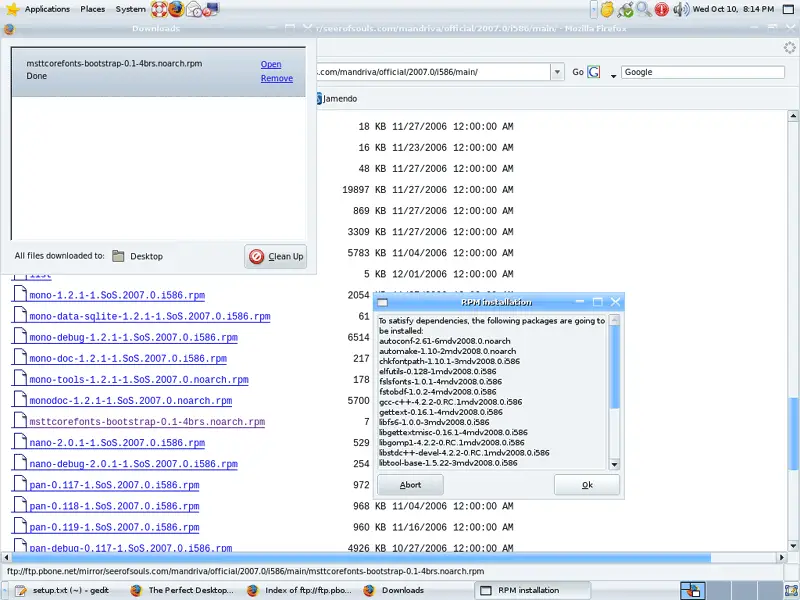Launch Firefox from the top panel icon
Viewport: 800px width, 600px height.
click(x=176, y=9)
